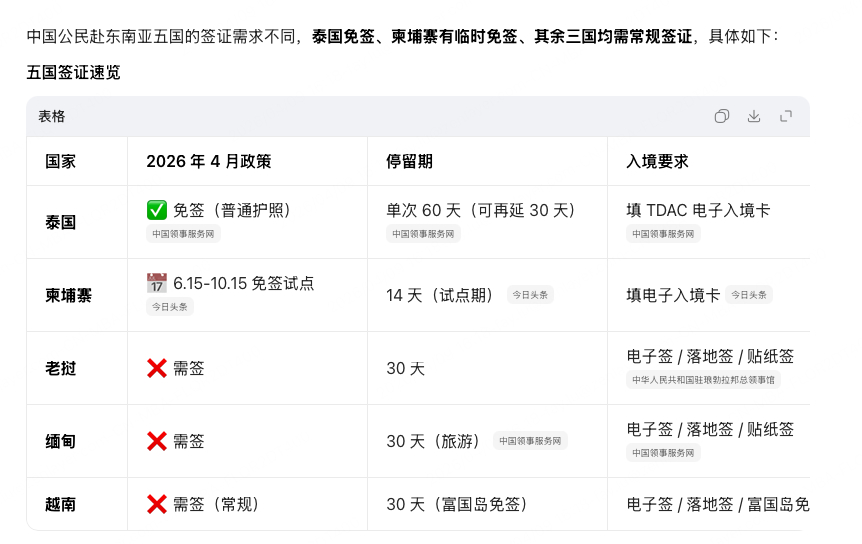Open 中国领事服务网 source beside 30 天（旅游）
862x544 pixels.
click(x=530, y=441)
